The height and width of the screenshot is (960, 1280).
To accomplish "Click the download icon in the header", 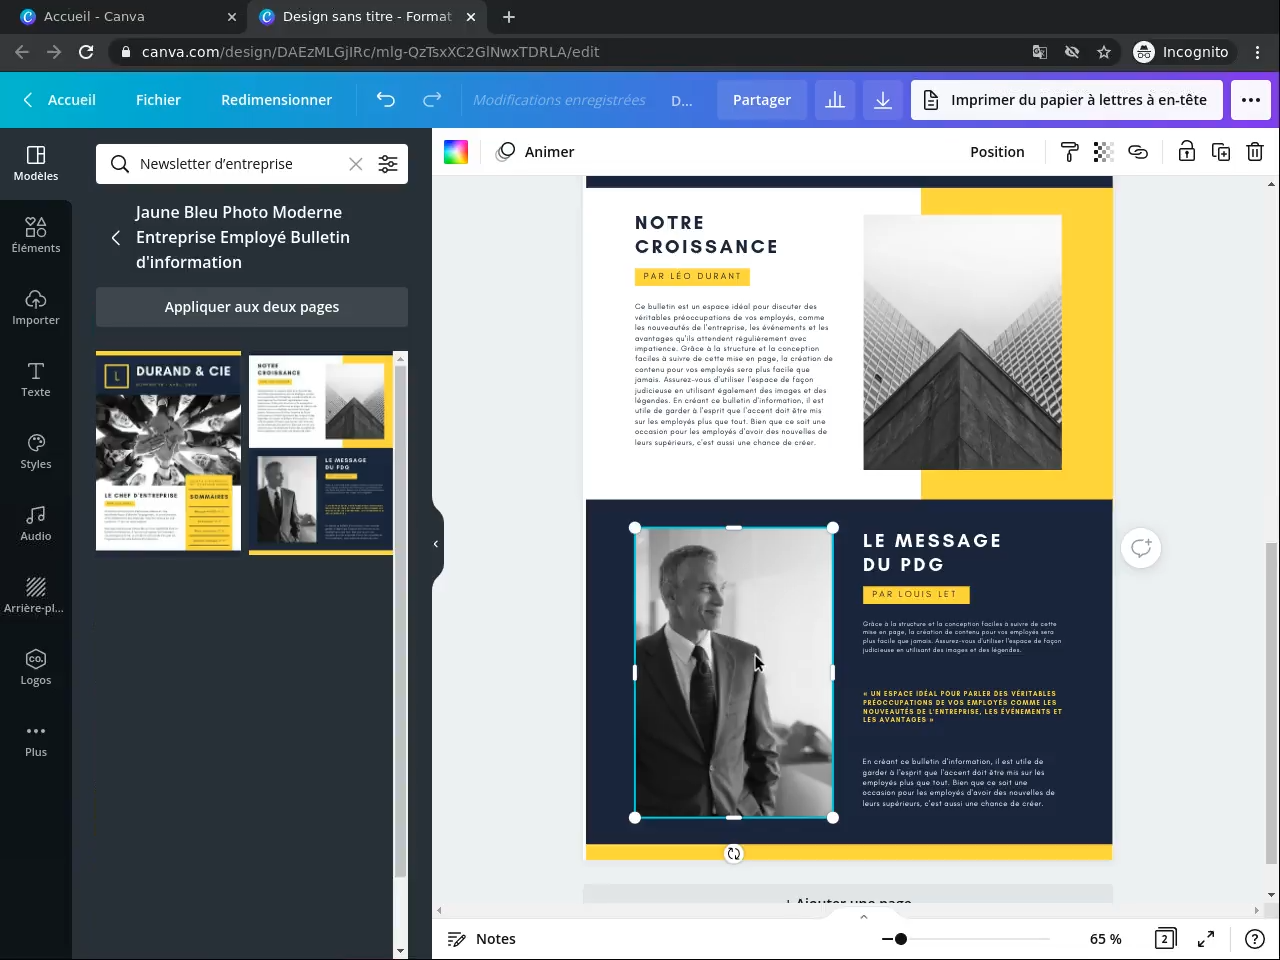I will click(x=883, y=100).
